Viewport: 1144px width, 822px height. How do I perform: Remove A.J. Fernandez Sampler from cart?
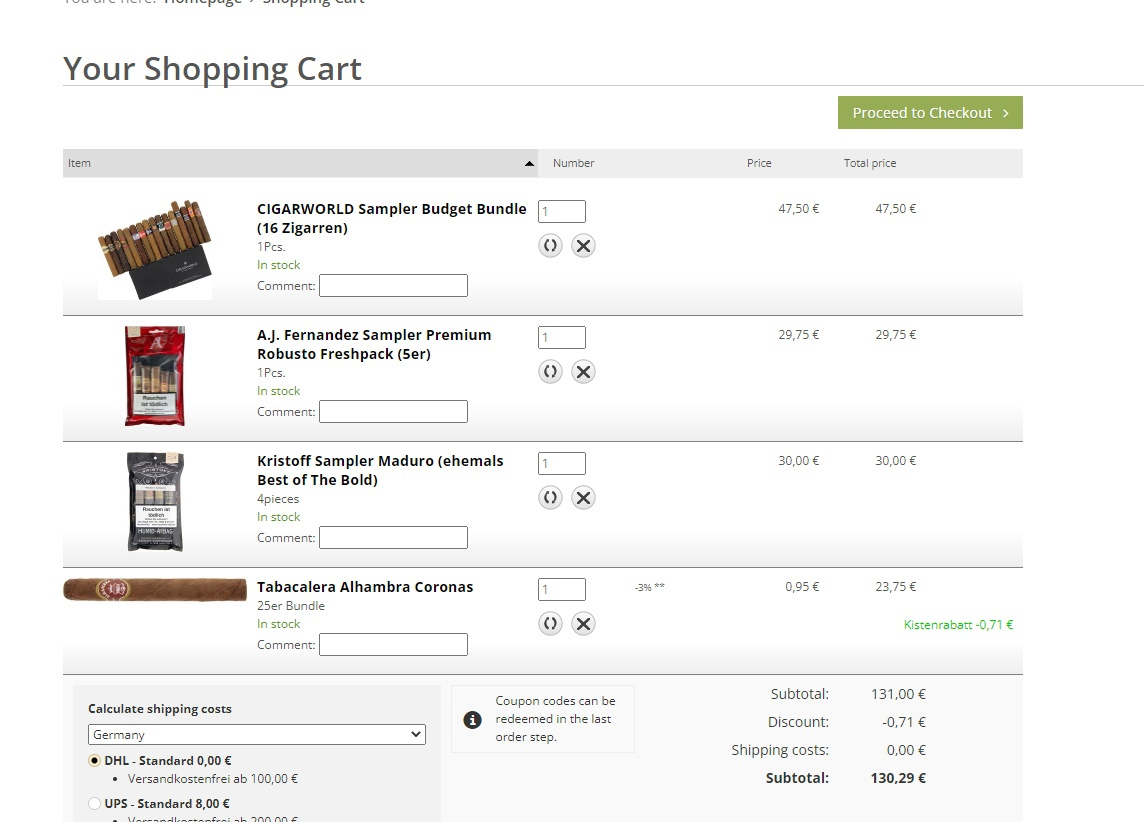pos(583,372)
